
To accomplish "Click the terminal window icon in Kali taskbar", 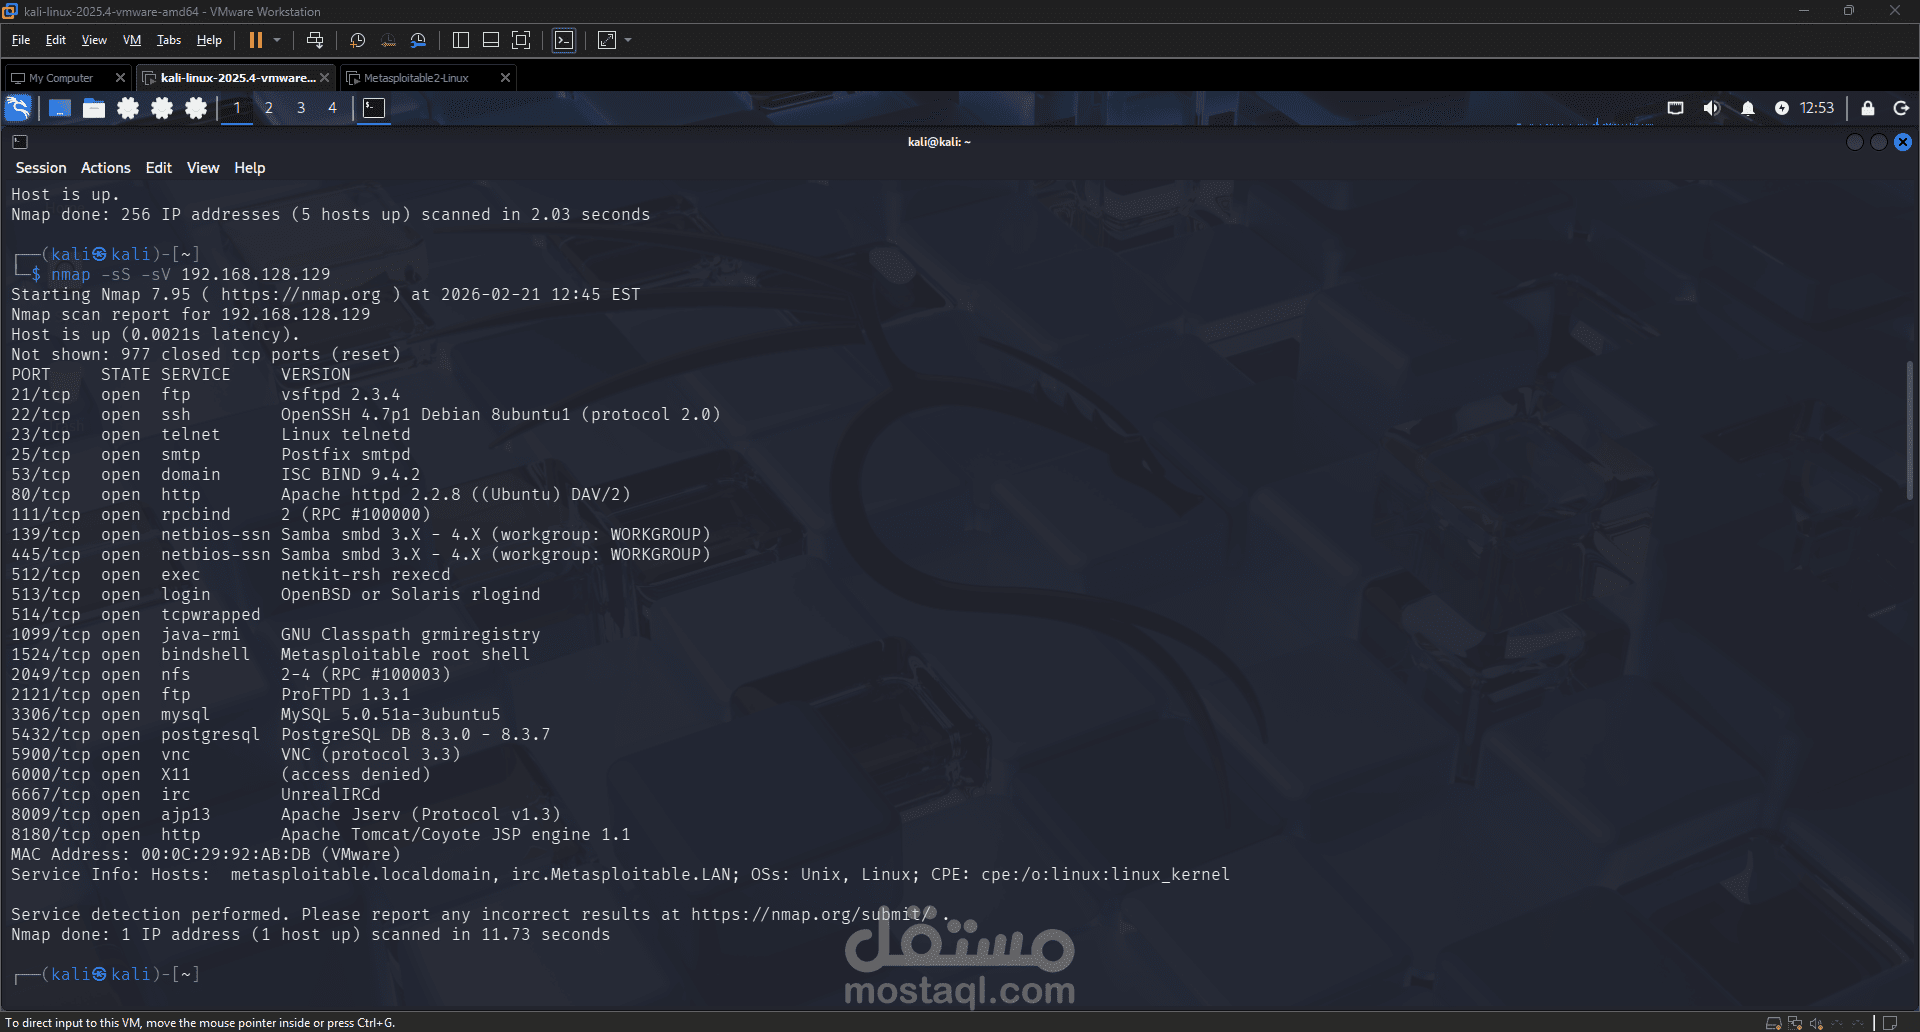I will pos(374,108).
